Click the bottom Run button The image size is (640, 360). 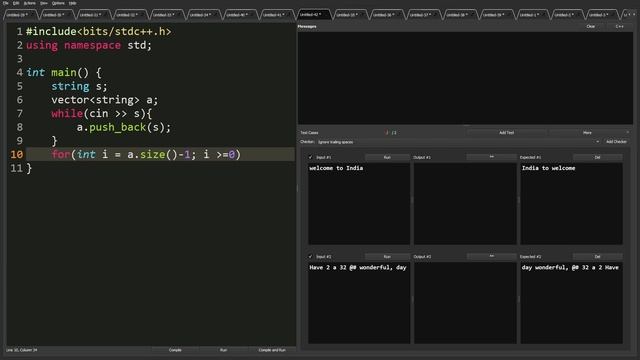223,350
